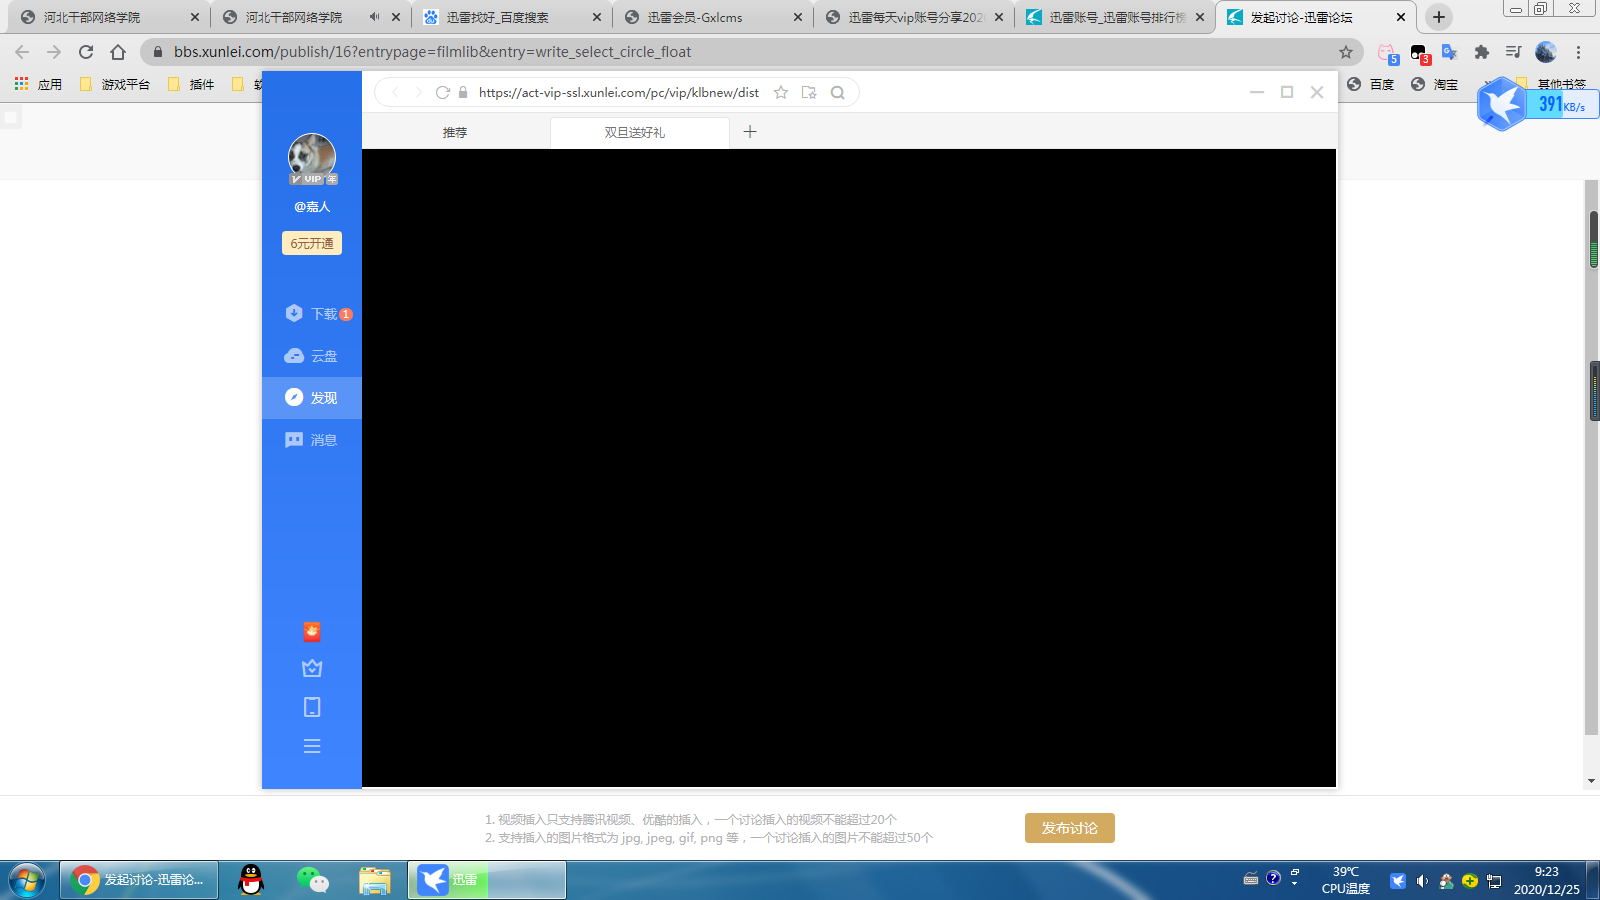
Task: Click the VIP crown icon in sidebar
Action: [312, 668]
